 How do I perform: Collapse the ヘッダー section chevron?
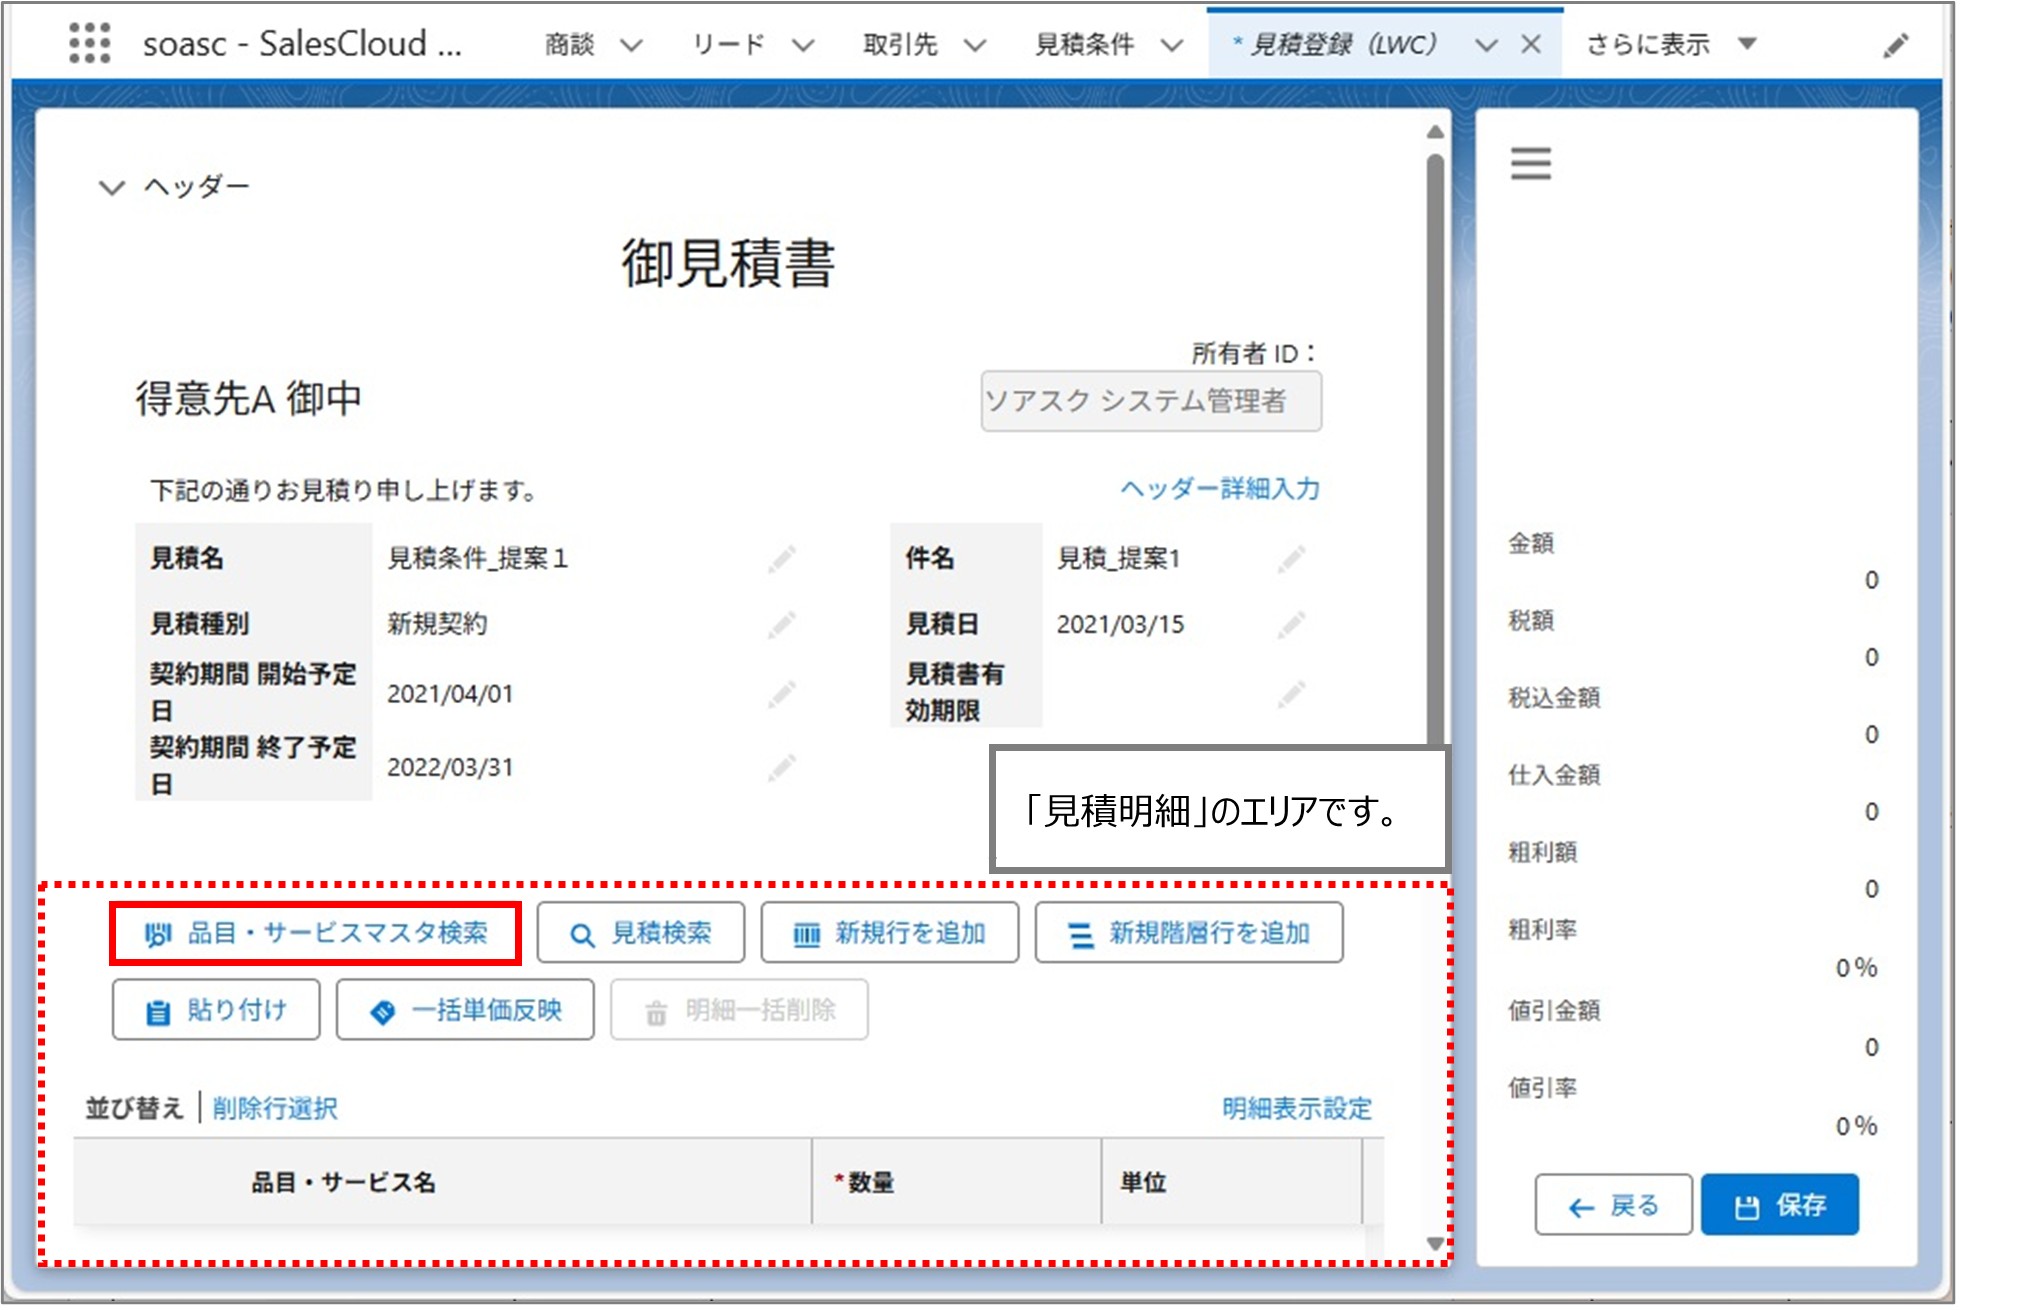110,185
